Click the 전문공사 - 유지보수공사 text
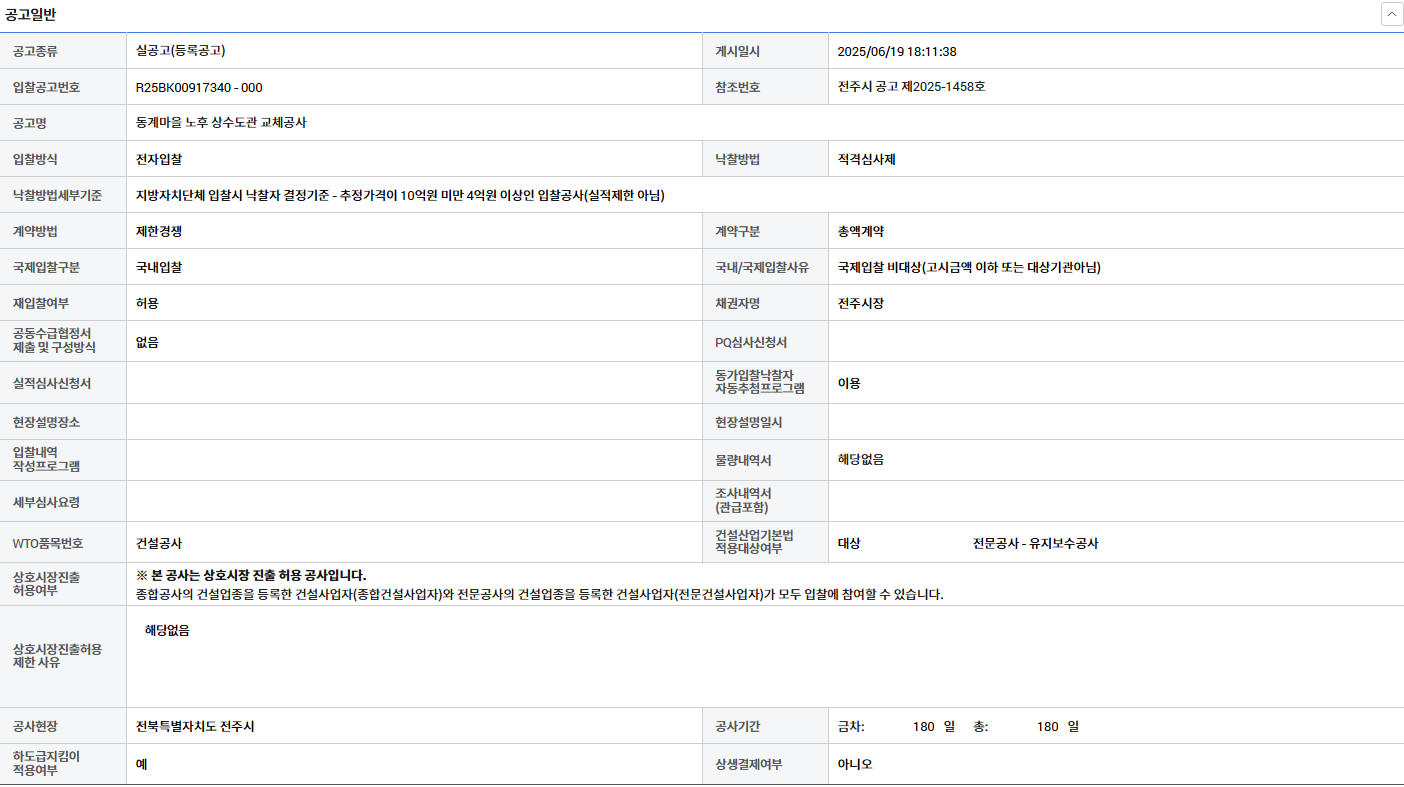Screen dimensions: 1404x787 pos(1035,544)
